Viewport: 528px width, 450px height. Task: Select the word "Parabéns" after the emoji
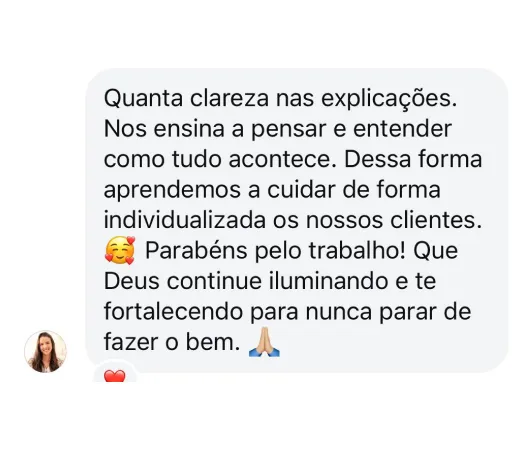(196, 251)
